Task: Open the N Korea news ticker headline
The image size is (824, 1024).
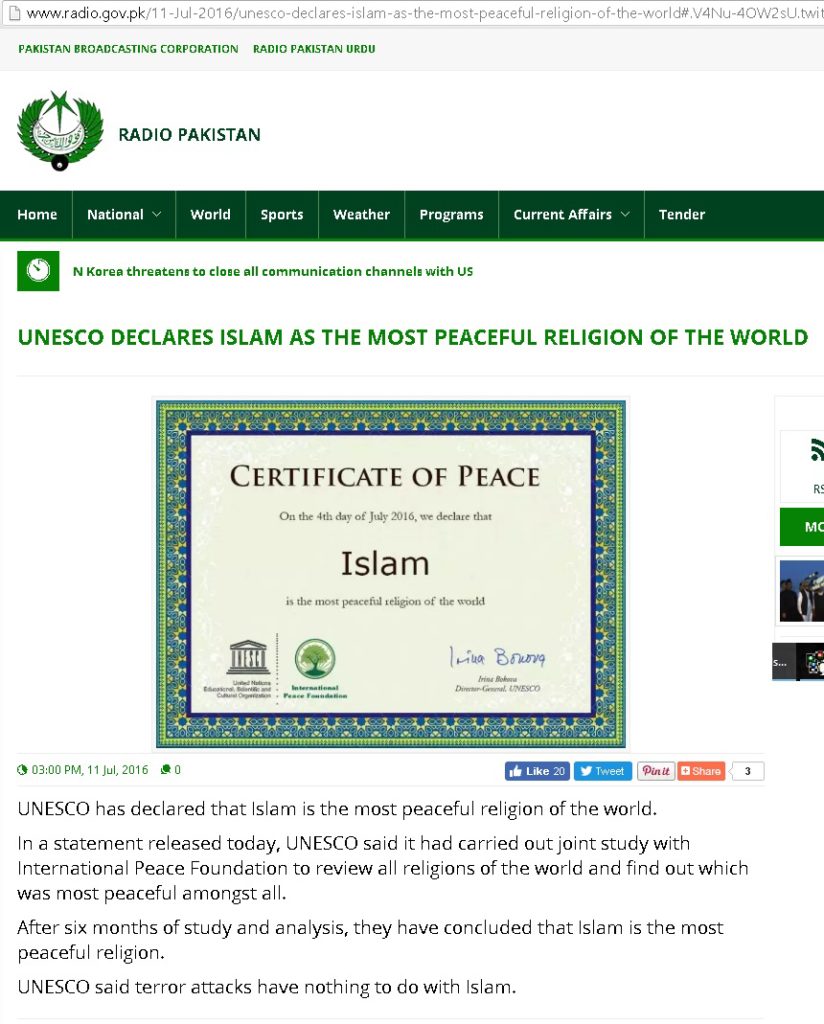Action: pos(273,271)
